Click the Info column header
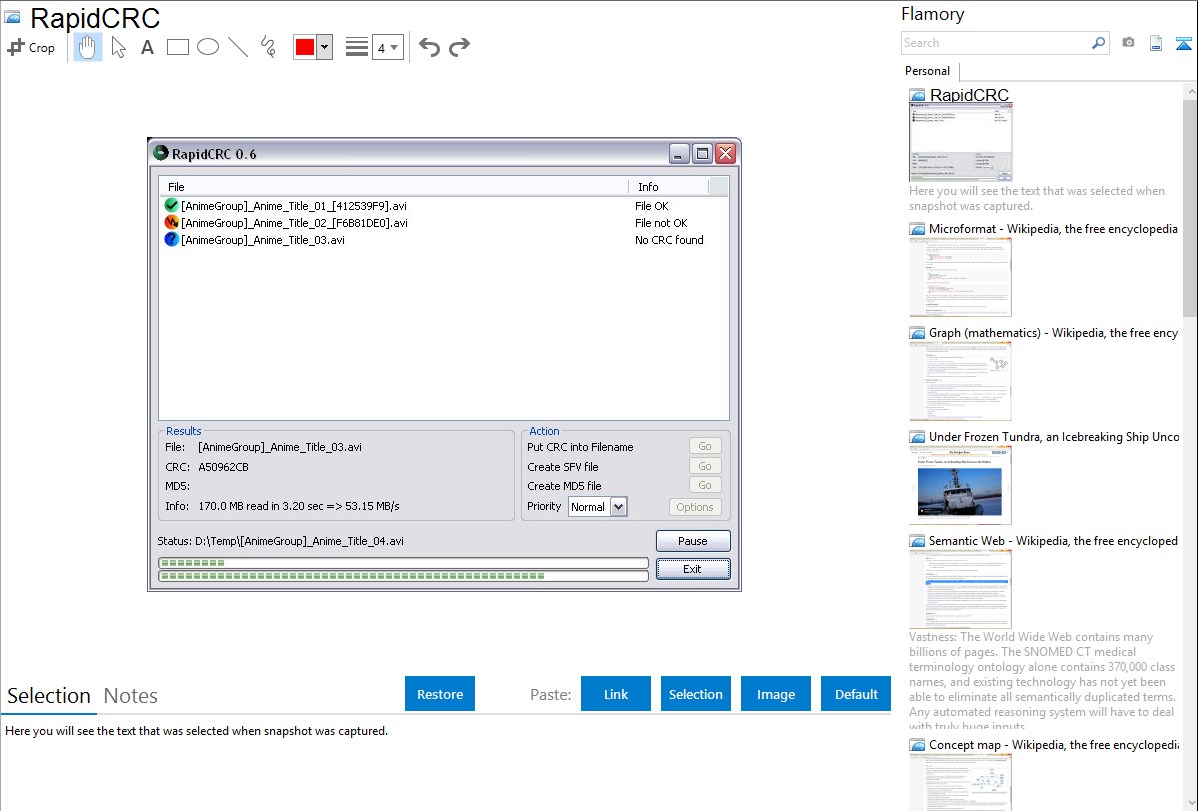The image size is (1198, 811). (669, 187)
